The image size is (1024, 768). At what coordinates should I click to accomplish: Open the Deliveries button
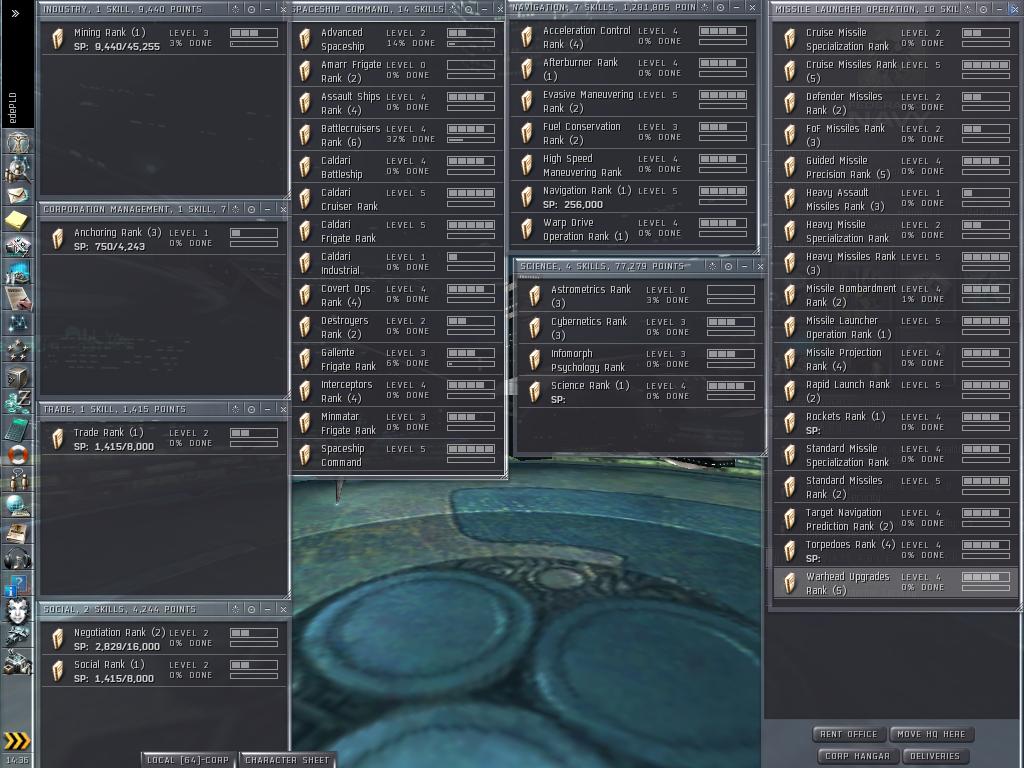click(x=935, y=756)
